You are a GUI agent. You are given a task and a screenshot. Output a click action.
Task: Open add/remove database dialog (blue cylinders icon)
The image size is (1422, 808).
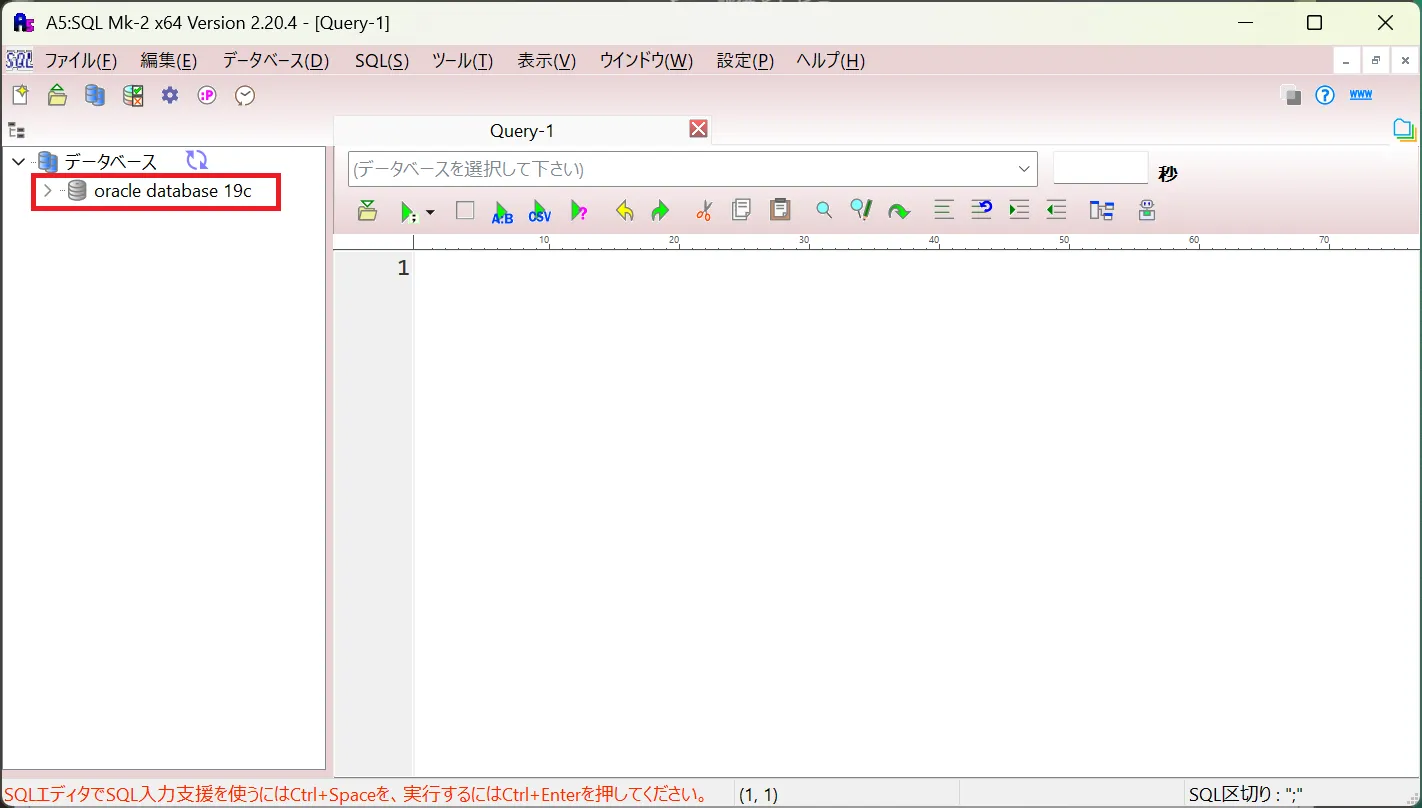click(95, 95)
